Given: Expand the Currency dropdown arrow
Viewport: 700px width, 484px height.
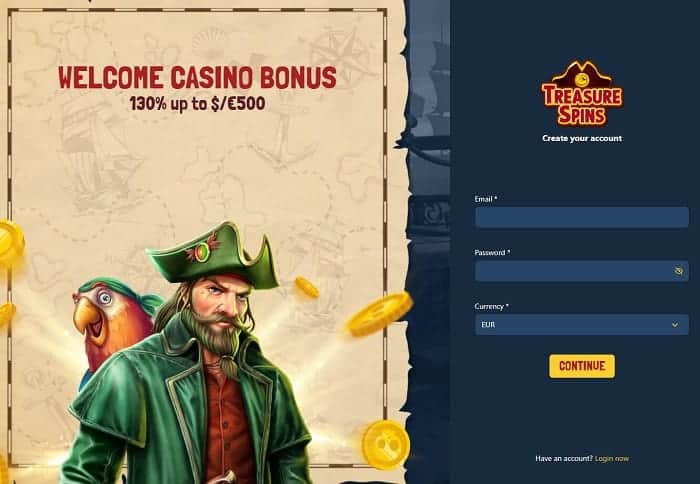Looking at the screenshot, I should (675, 325).
